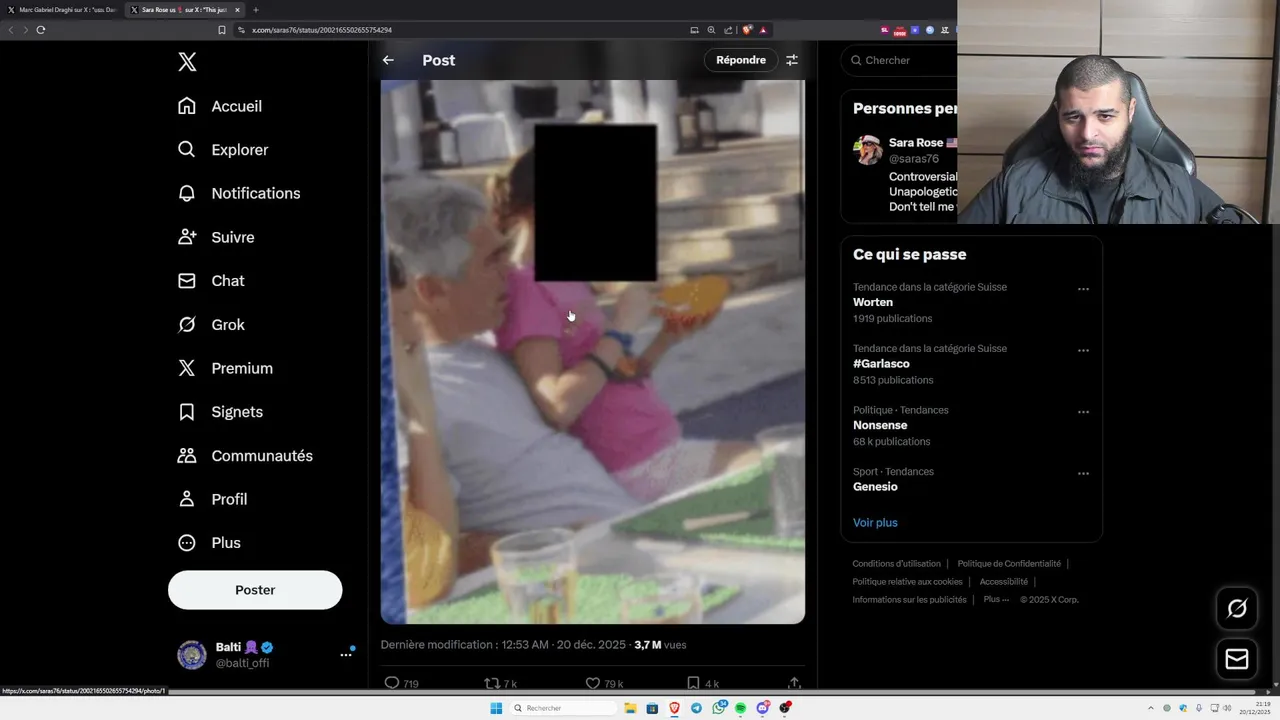Viewport: 1280px width, 720px height.
Task: Open the Suivre follow page
Action: 216,237
